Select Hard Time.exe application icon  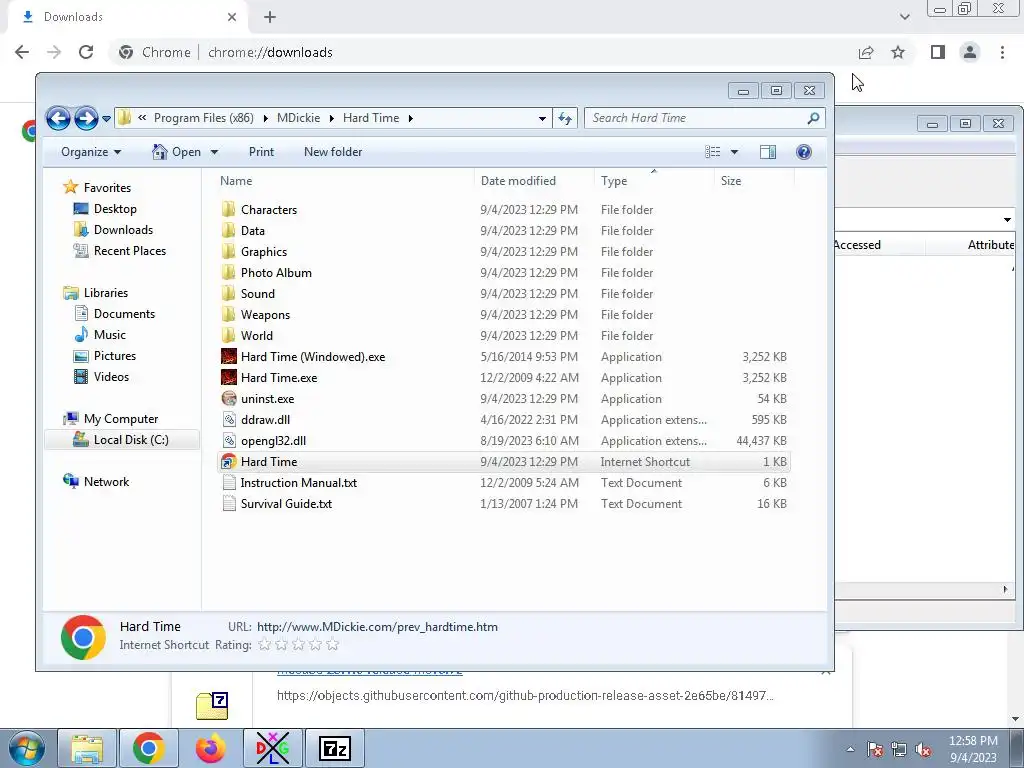pos(229,377)
